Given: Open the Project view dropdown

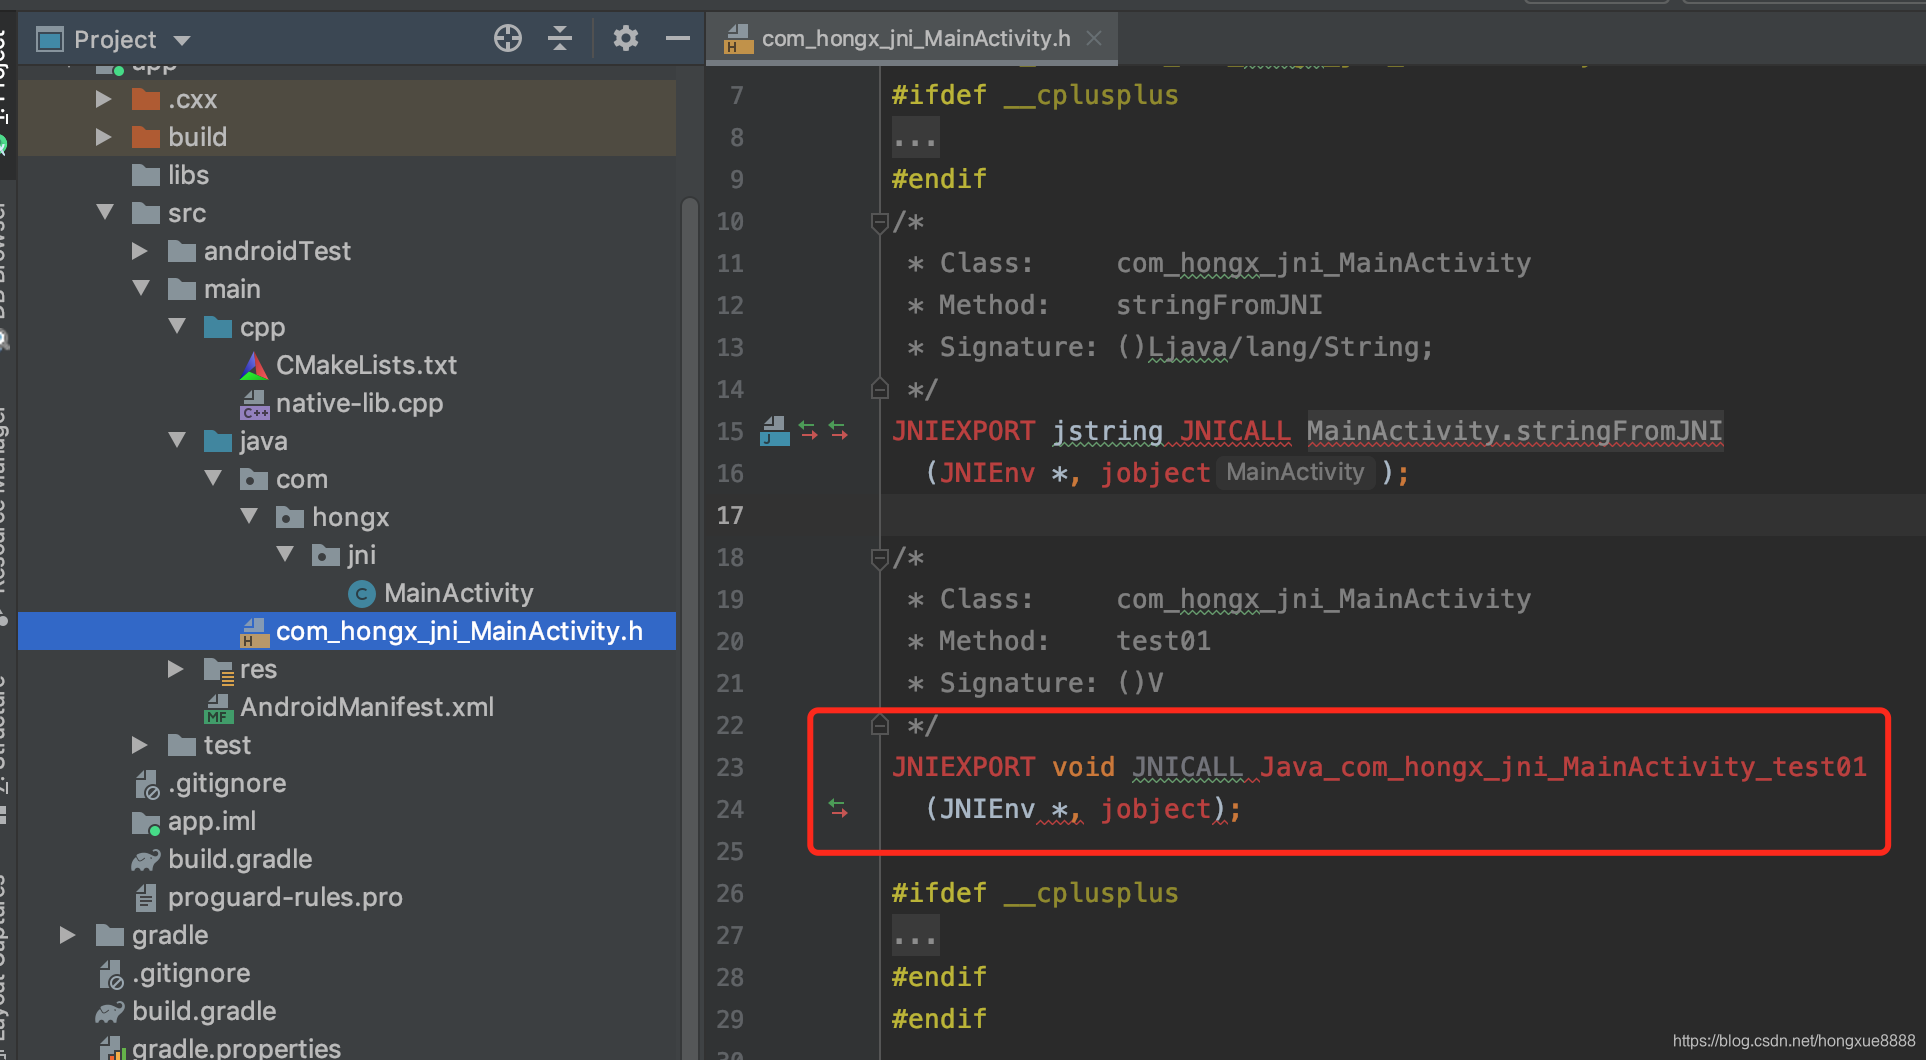Looking at the screenshot, I should click(x=182, y=41).
